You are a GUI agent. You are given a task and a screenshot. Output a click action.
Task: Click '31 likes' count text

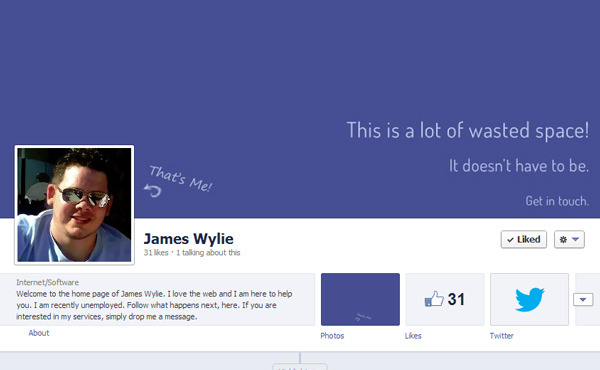click(156, 253)
